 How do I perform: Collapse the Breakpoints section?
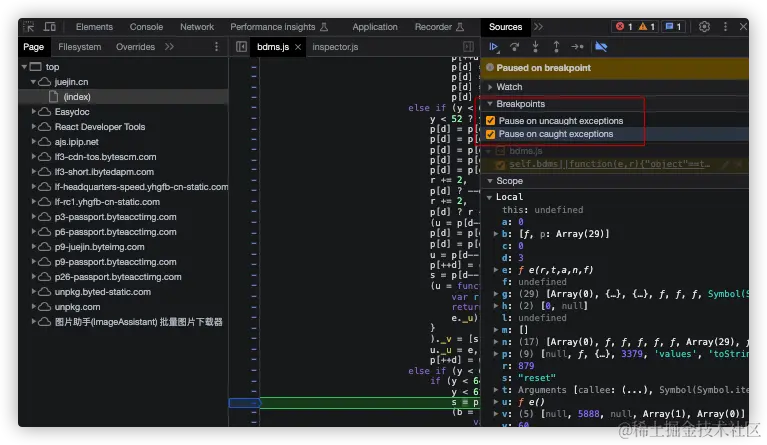[x=490, y=104]
